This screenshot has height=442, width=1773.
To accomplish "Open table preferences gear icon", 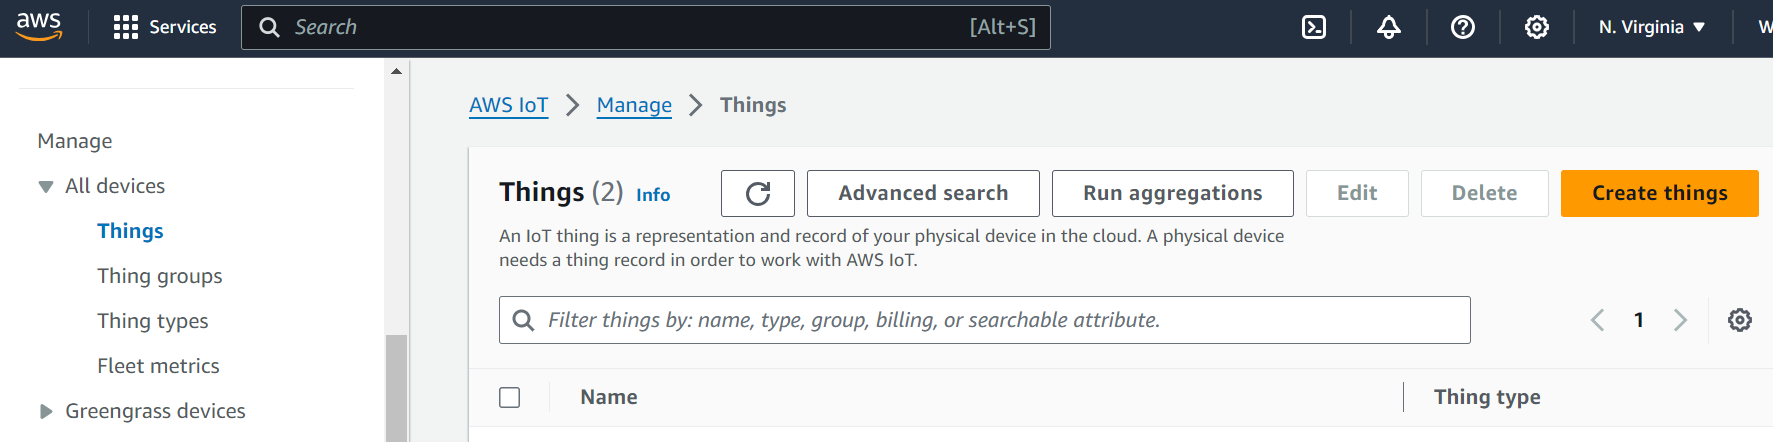I will (x=1739, y=320).
